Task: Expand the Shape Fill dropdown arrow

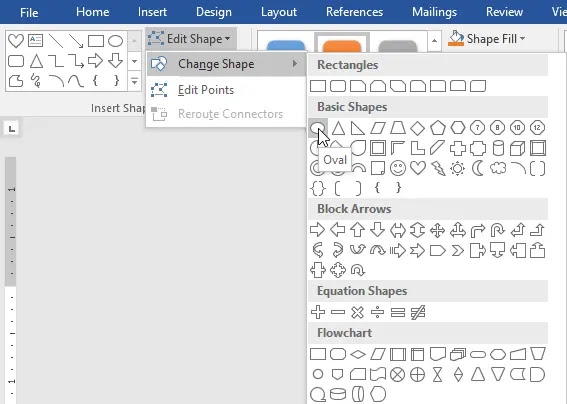Action: pos(523,38)
